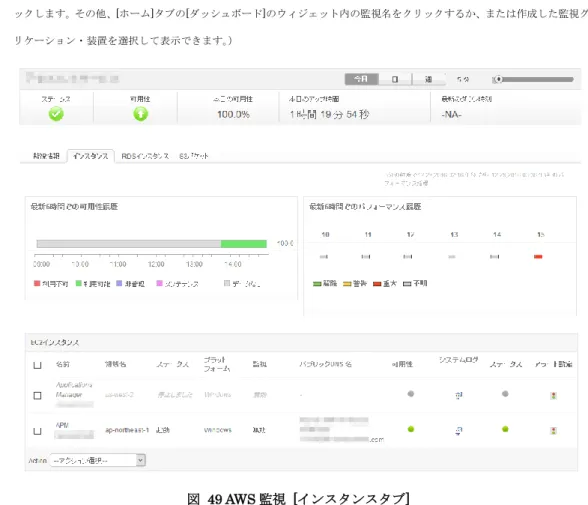Image resolution: width=588 pixels, height=505 pixels.
Task: Click the 重大 critical legend item
Action: coord(385,283)
